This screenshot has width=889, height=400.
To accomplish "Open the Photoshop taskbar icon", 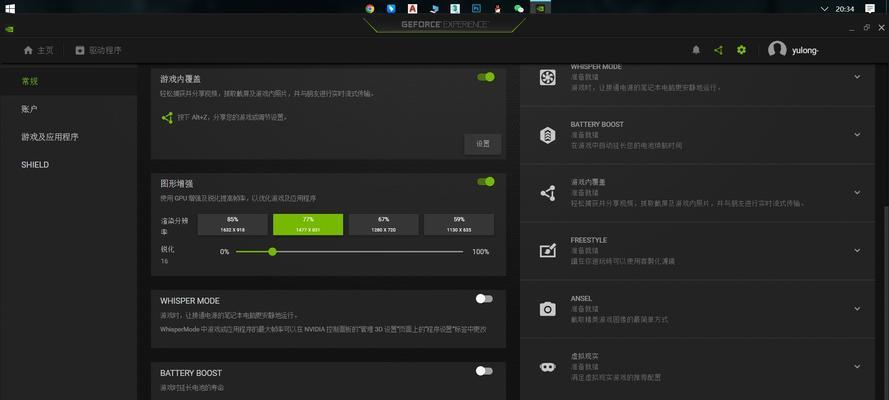I will pos(476,8).
